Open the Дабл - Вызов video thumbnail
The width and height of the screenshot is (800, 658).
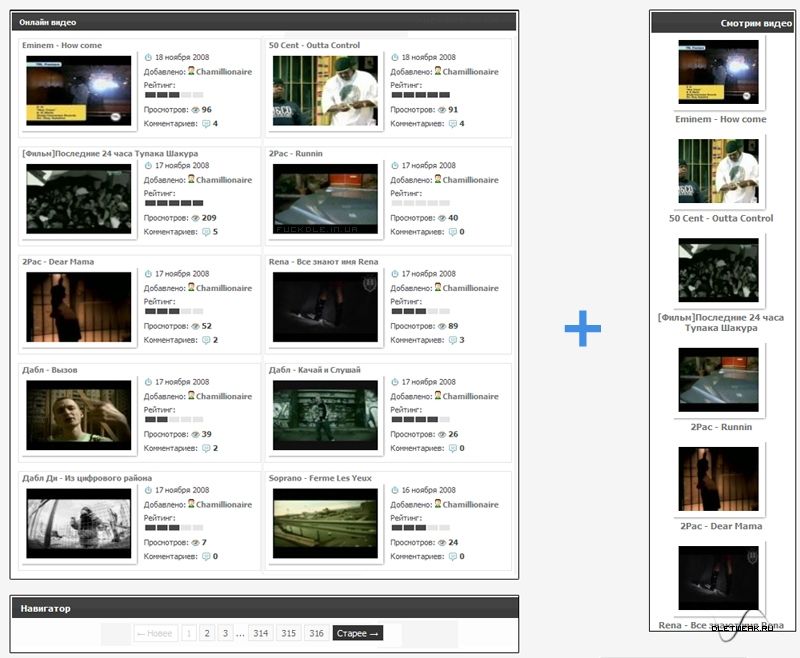tap(79, 415)
